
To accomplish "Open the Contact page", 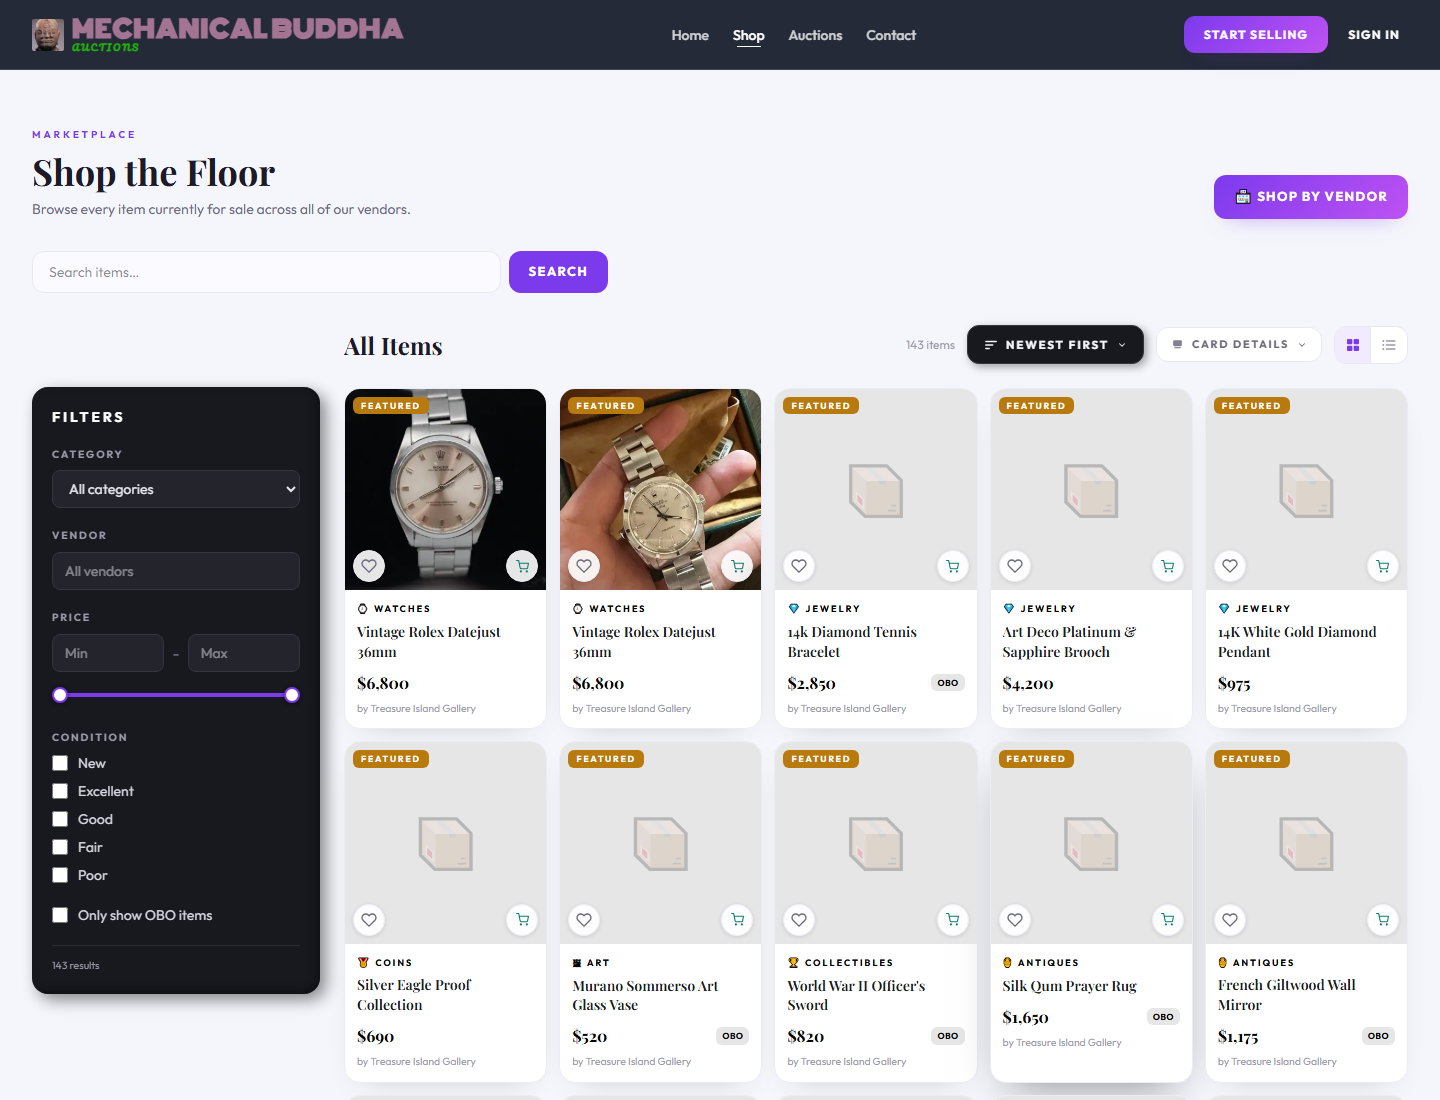I will (x=891, y=35).
